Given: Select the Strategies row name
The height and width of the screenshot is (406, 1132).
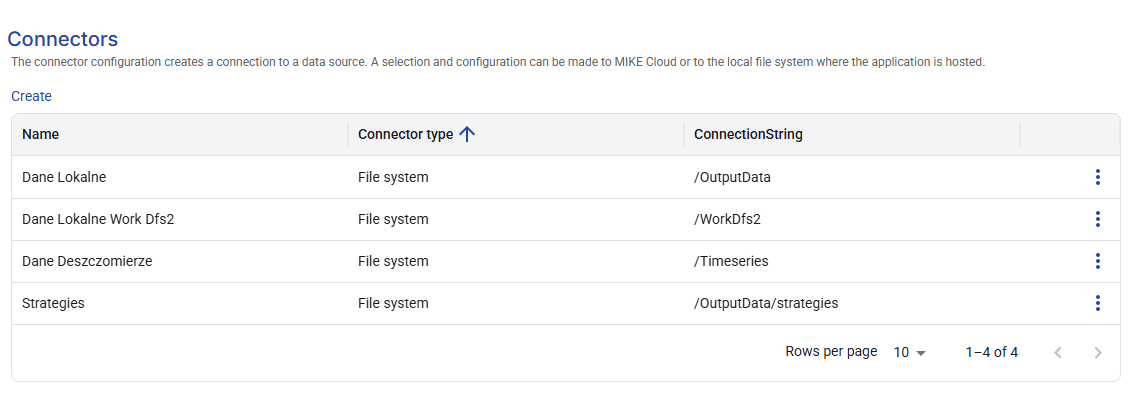Looking at the screenshot, I should pyautogui.click(x=53, y=303).
